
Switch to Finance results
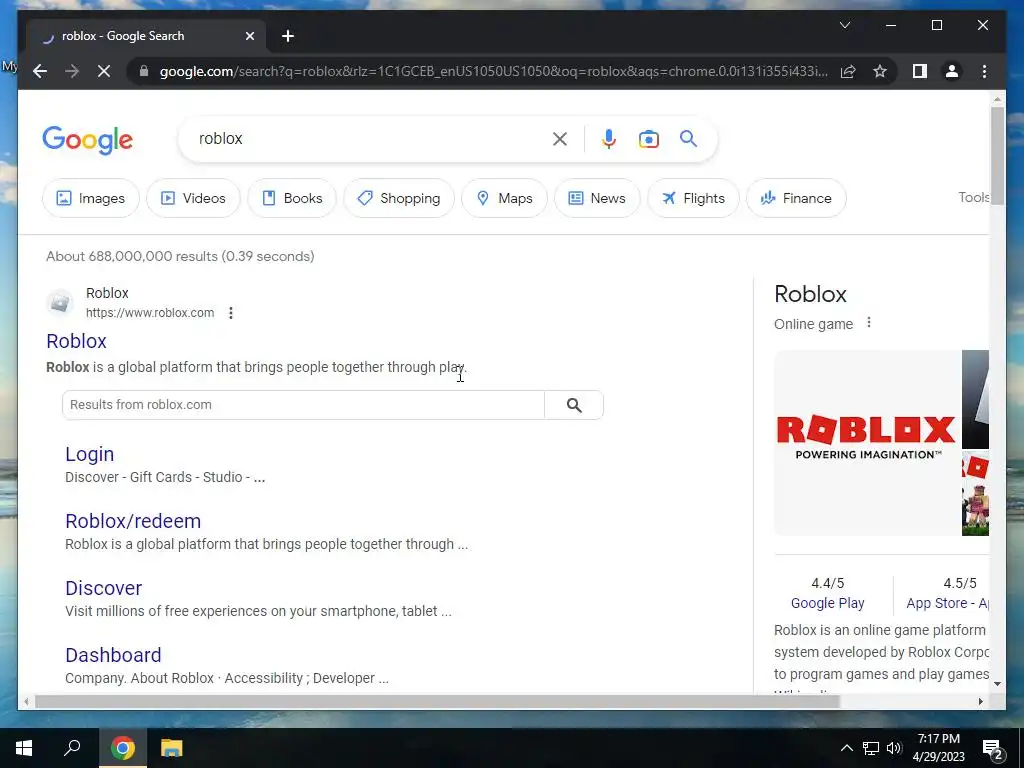(x=796, y=198)
